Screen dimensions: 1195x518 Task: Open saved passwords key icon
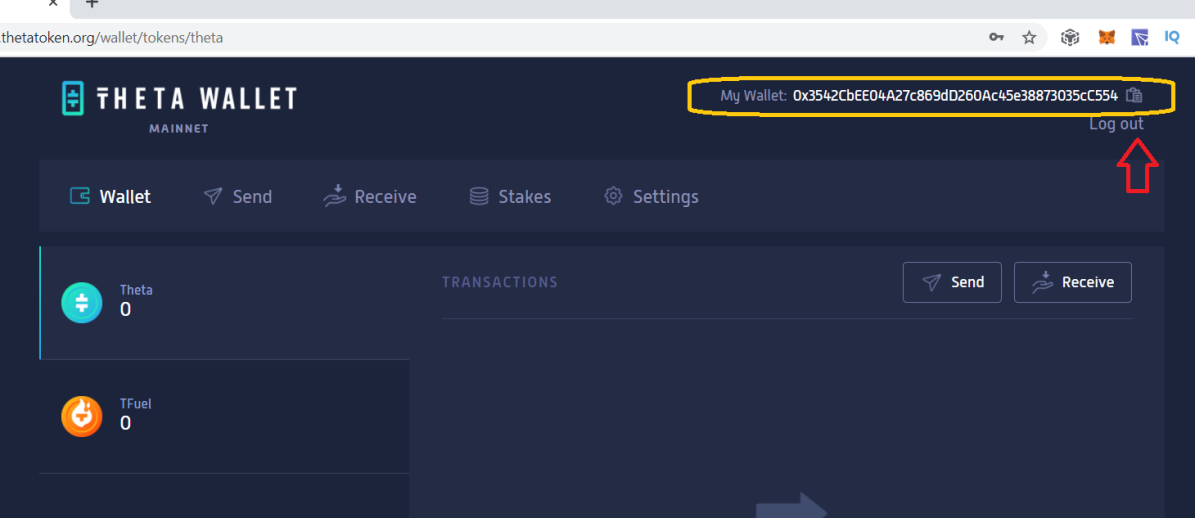[x=996, y=37]
